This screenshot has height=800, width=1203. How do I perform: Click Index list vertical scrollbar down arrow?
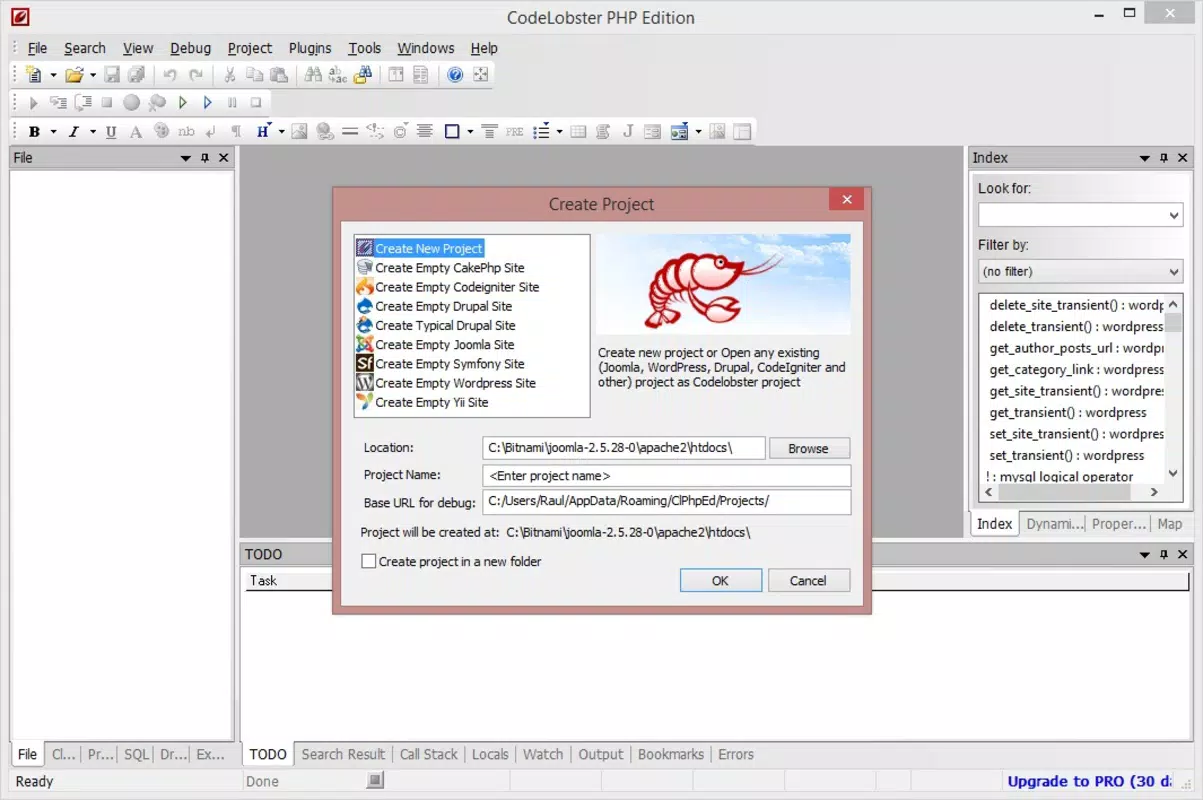pyautogui.click(x=1174, y=474)
